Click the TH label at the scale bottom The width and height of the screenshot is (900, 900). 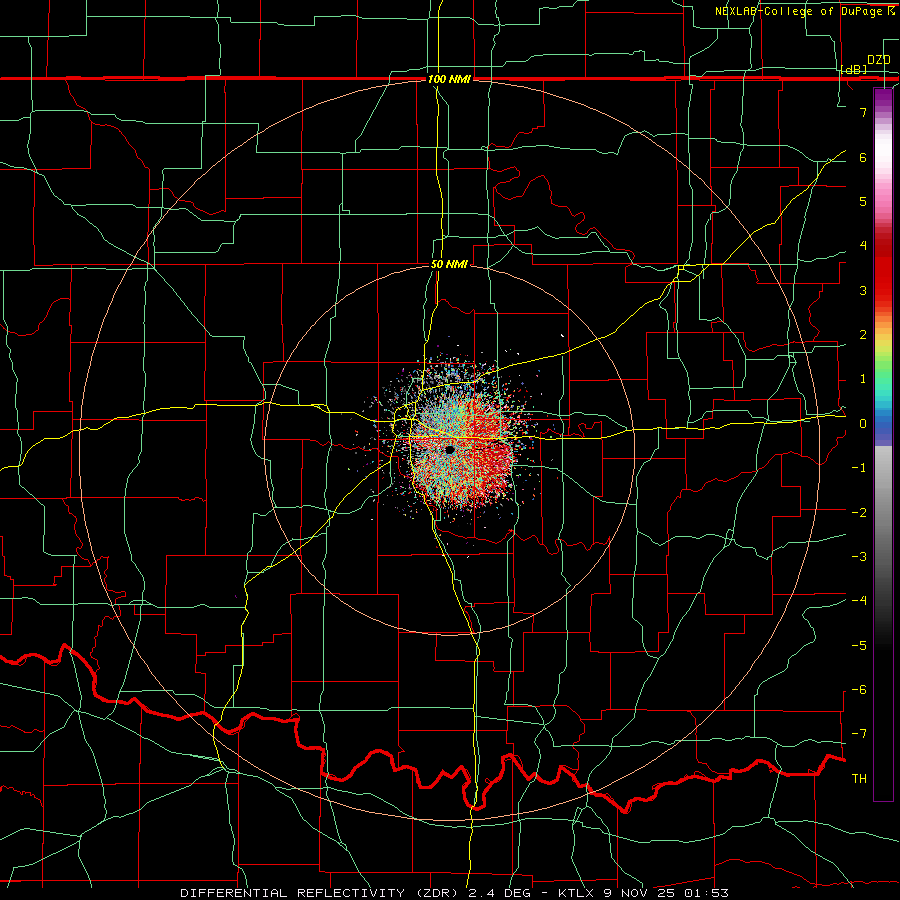coord(859,778)
